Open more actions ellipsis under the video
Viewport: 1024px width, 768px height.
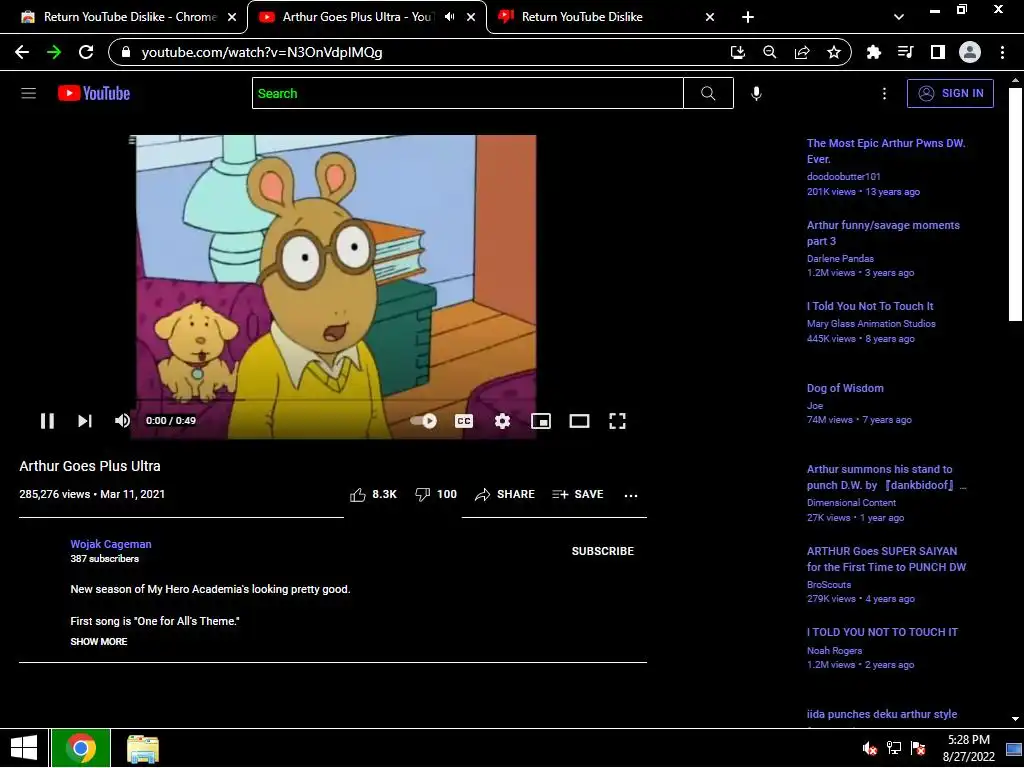631,495
